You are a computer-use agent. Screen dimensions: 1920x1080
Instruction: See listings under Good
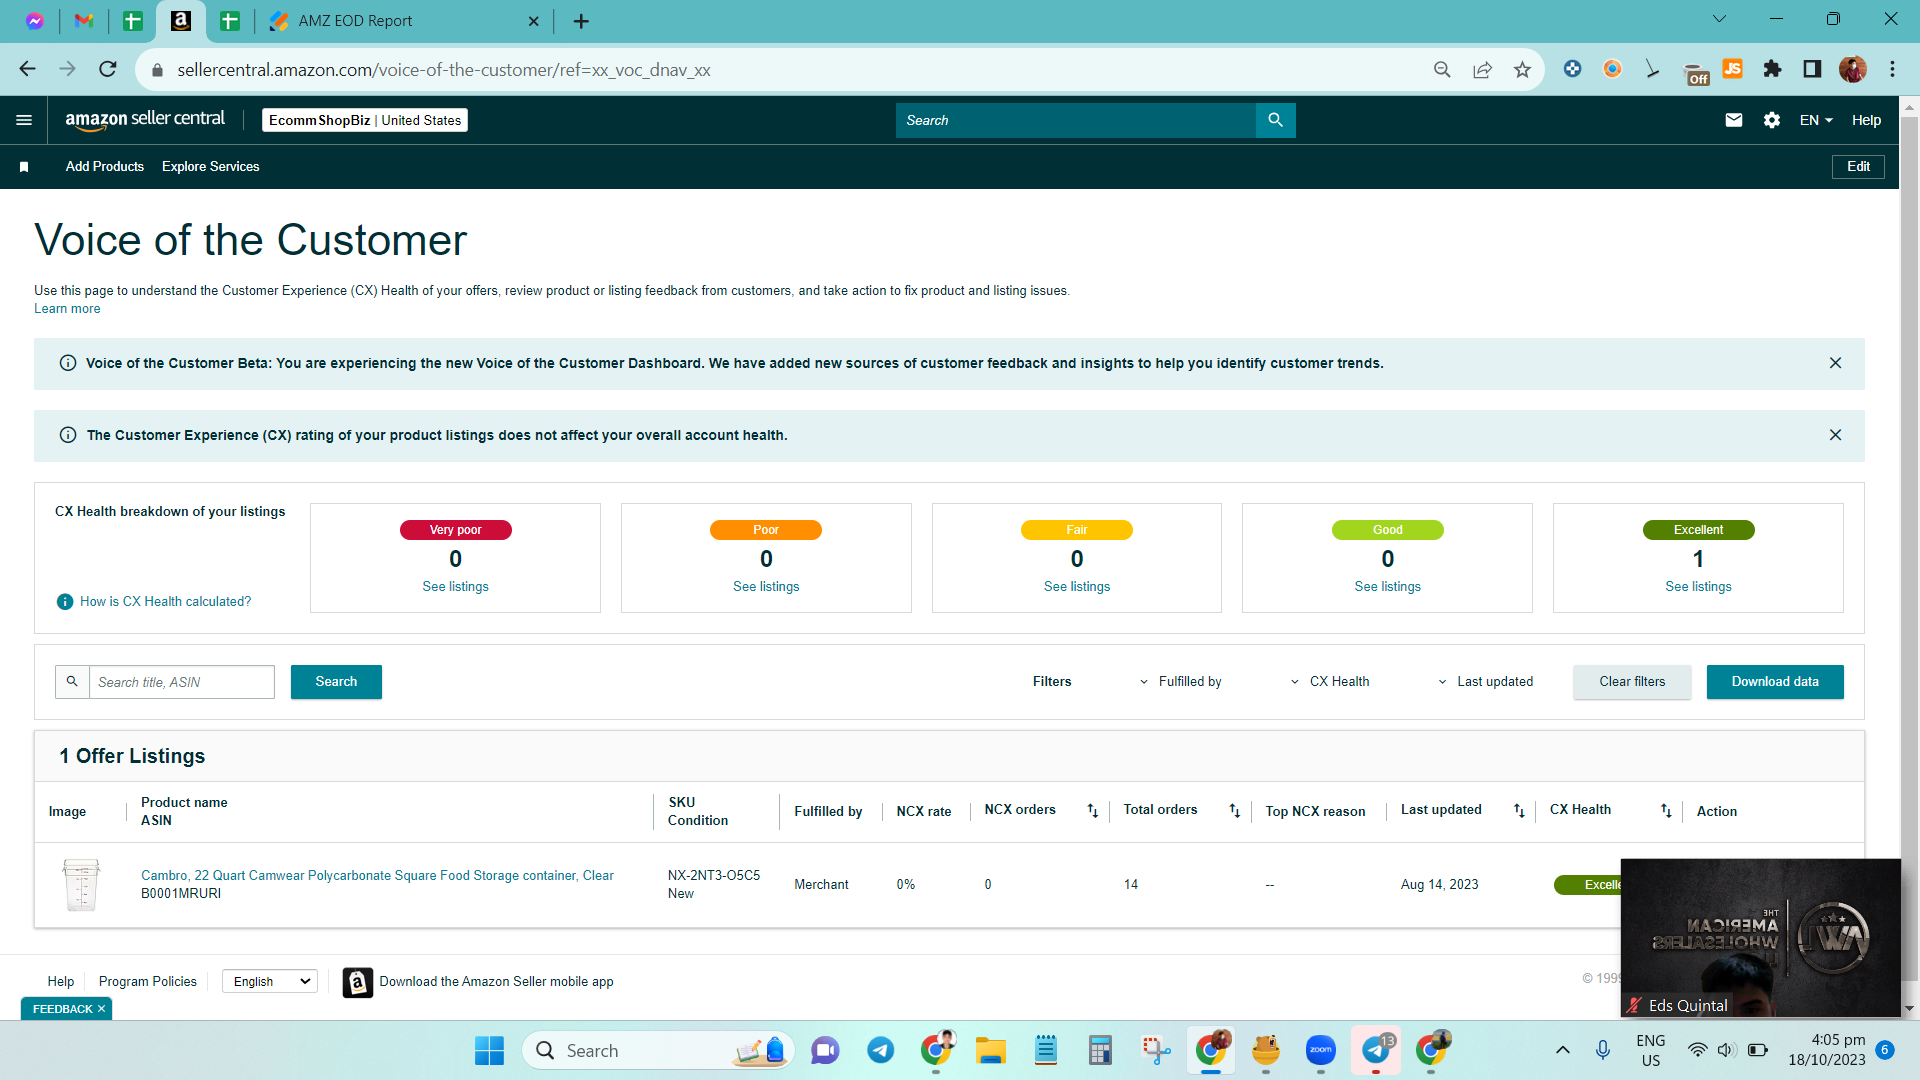(1387, 587)
